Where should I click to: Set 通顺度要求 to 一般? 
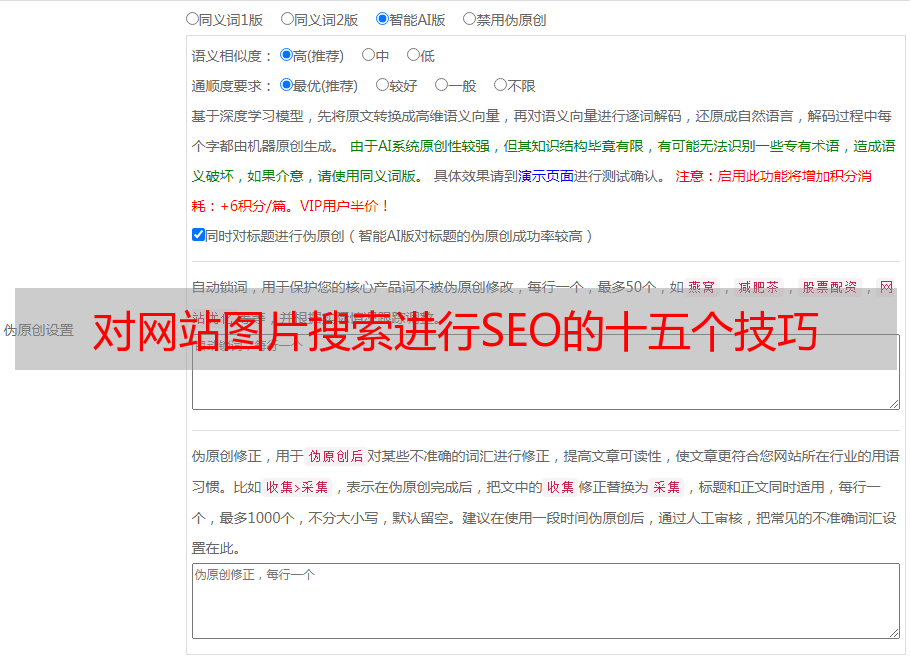tap(442, 86)
